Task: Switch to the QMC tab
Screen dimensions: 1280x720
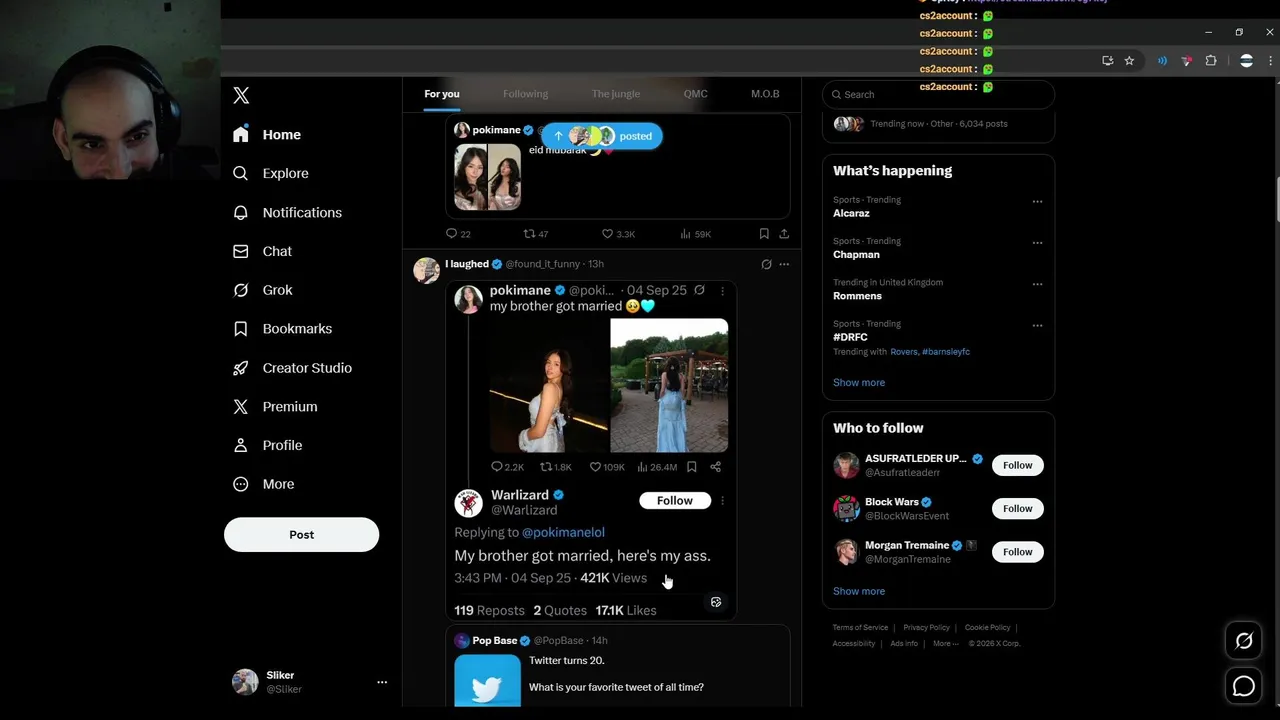Action: [x=695, y=94]
